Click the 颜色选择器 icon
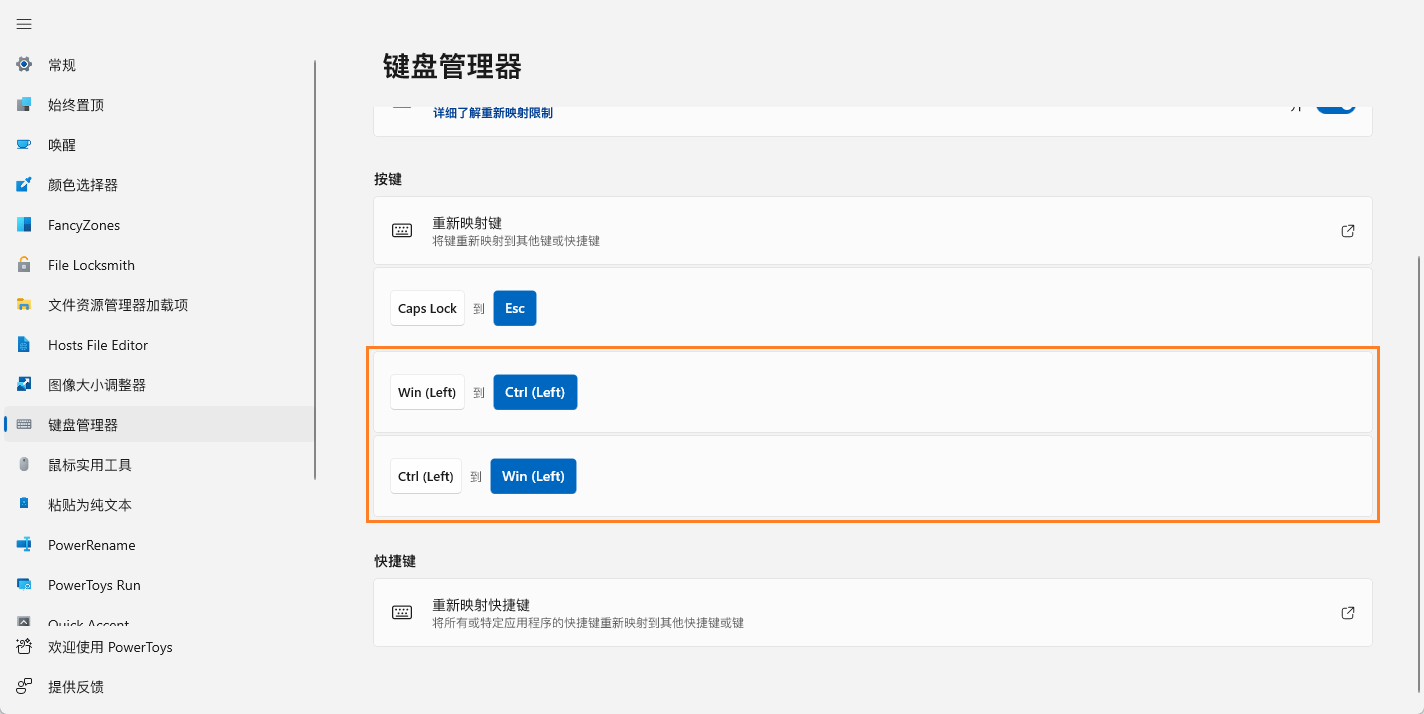The width and height of the screenshot is (1424, 714). 24,185
